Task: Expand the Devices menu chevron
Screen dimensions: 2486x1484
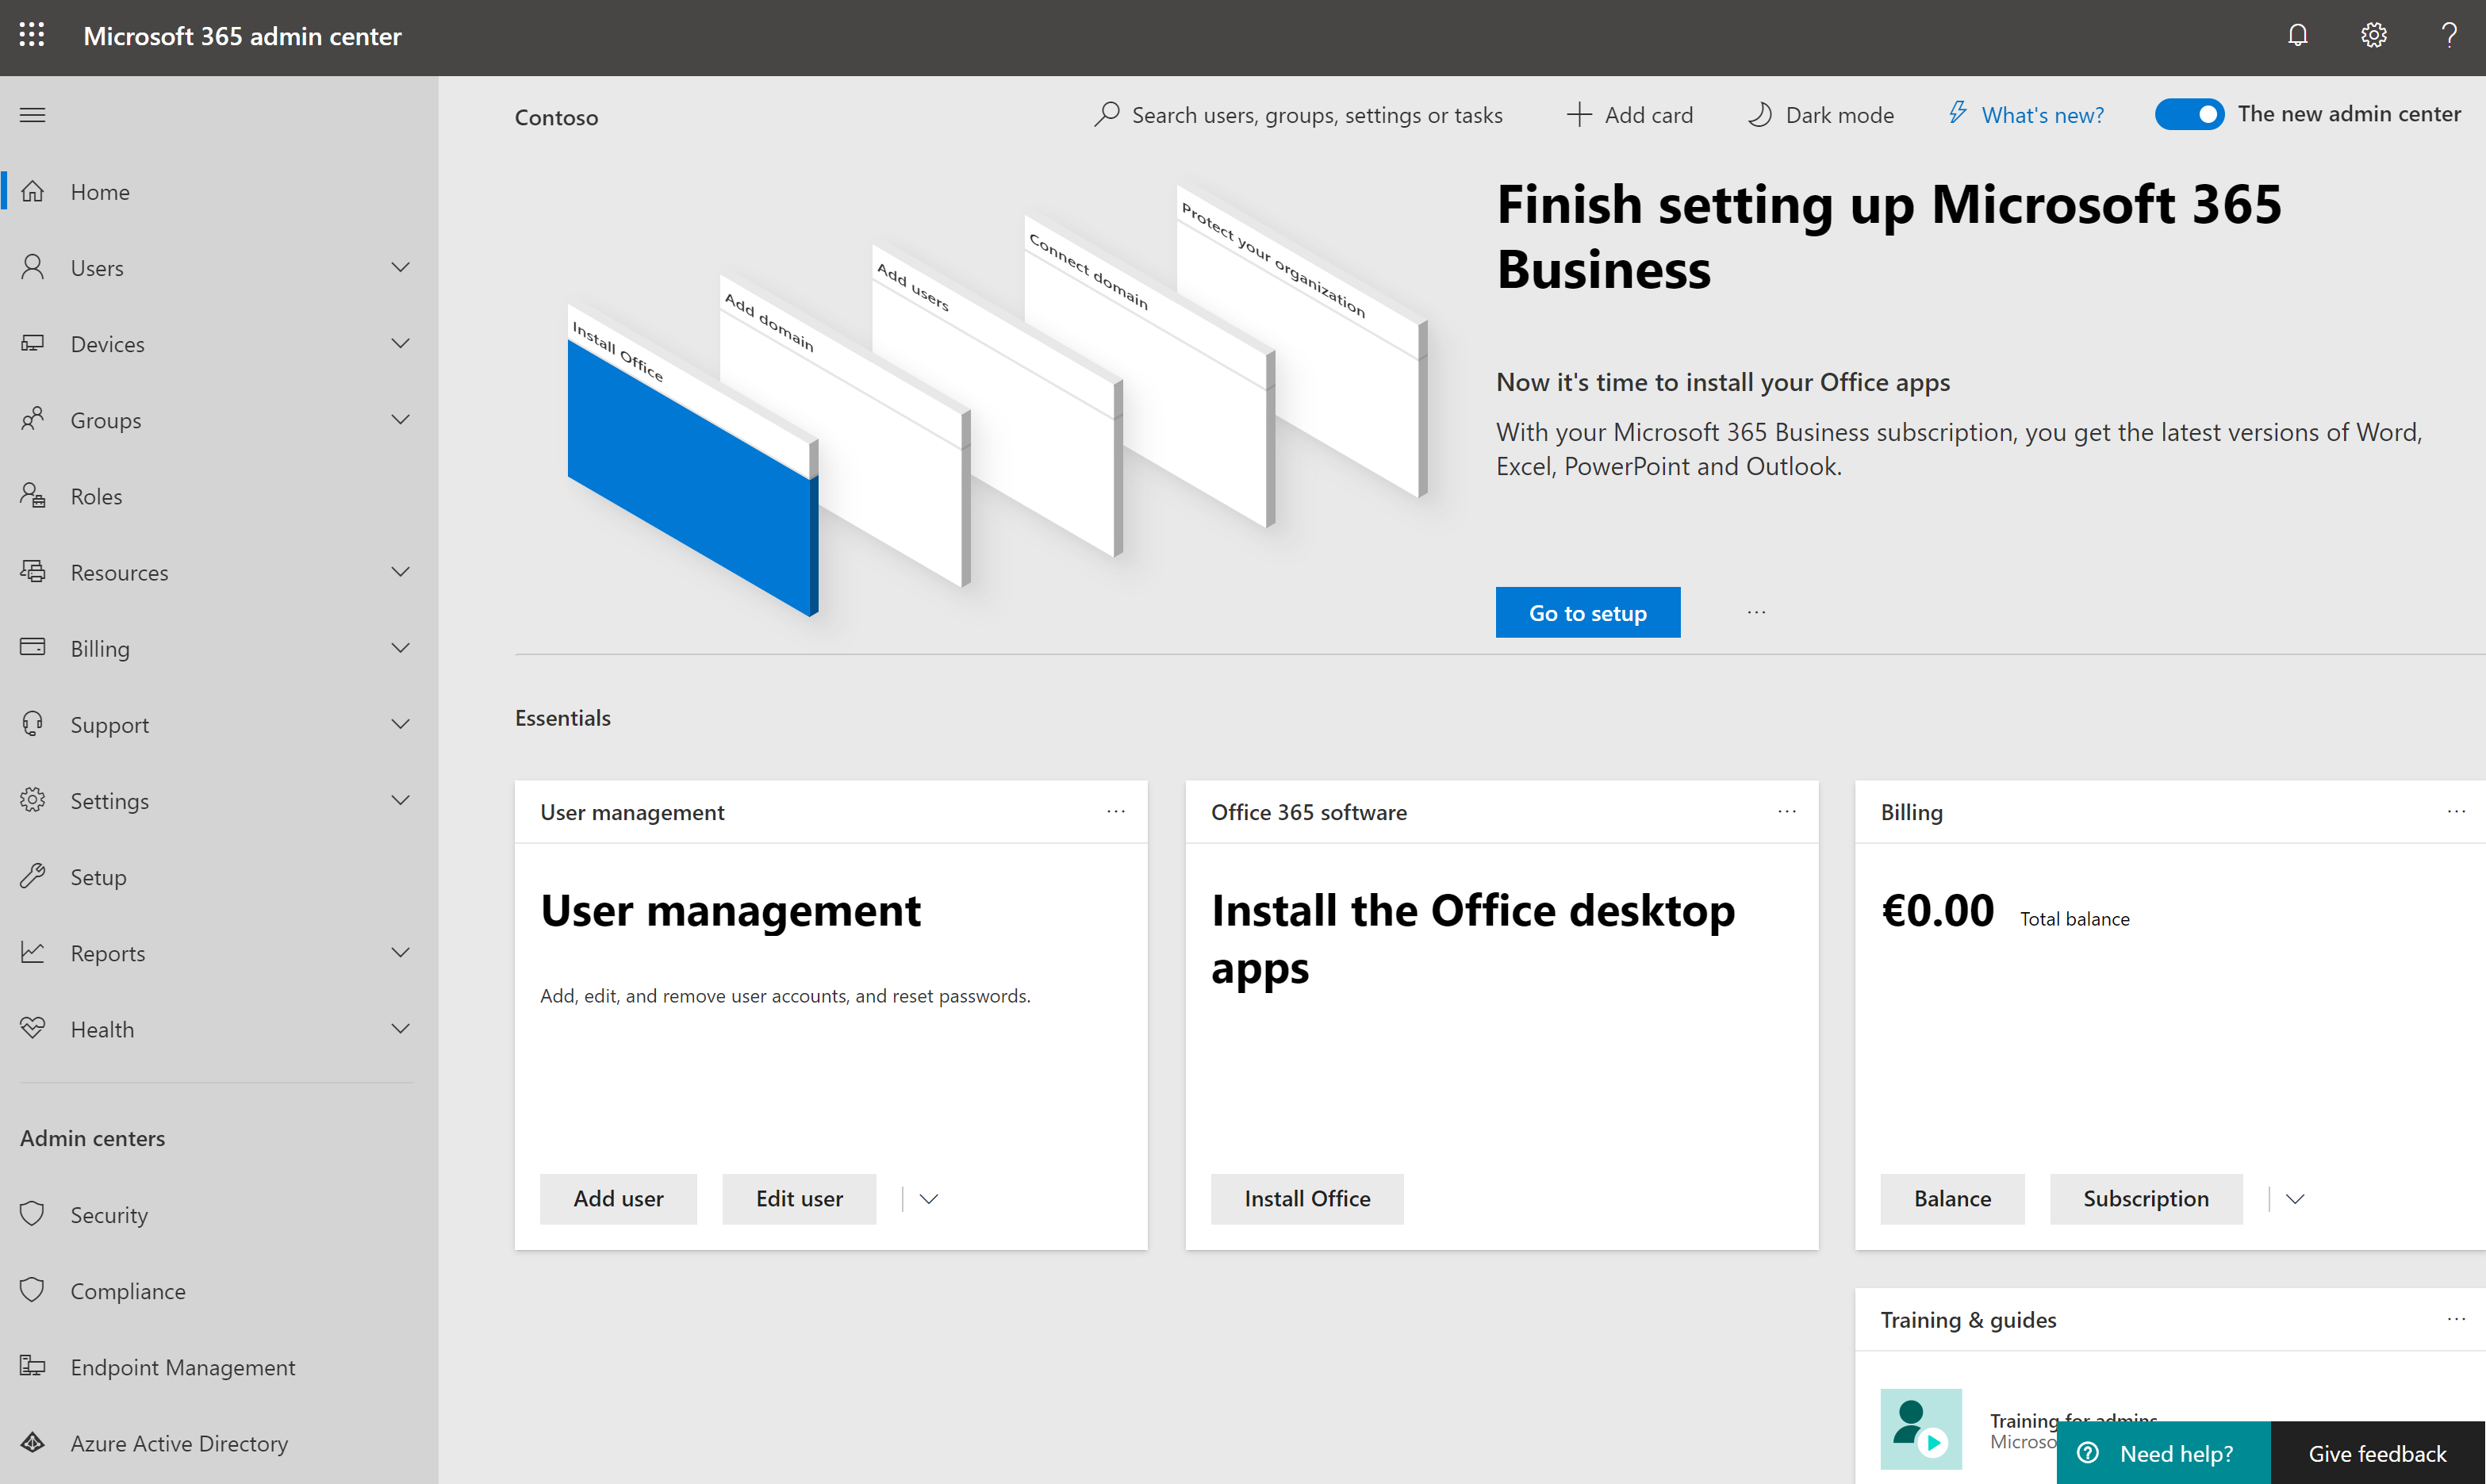Action: pos(401,343)
